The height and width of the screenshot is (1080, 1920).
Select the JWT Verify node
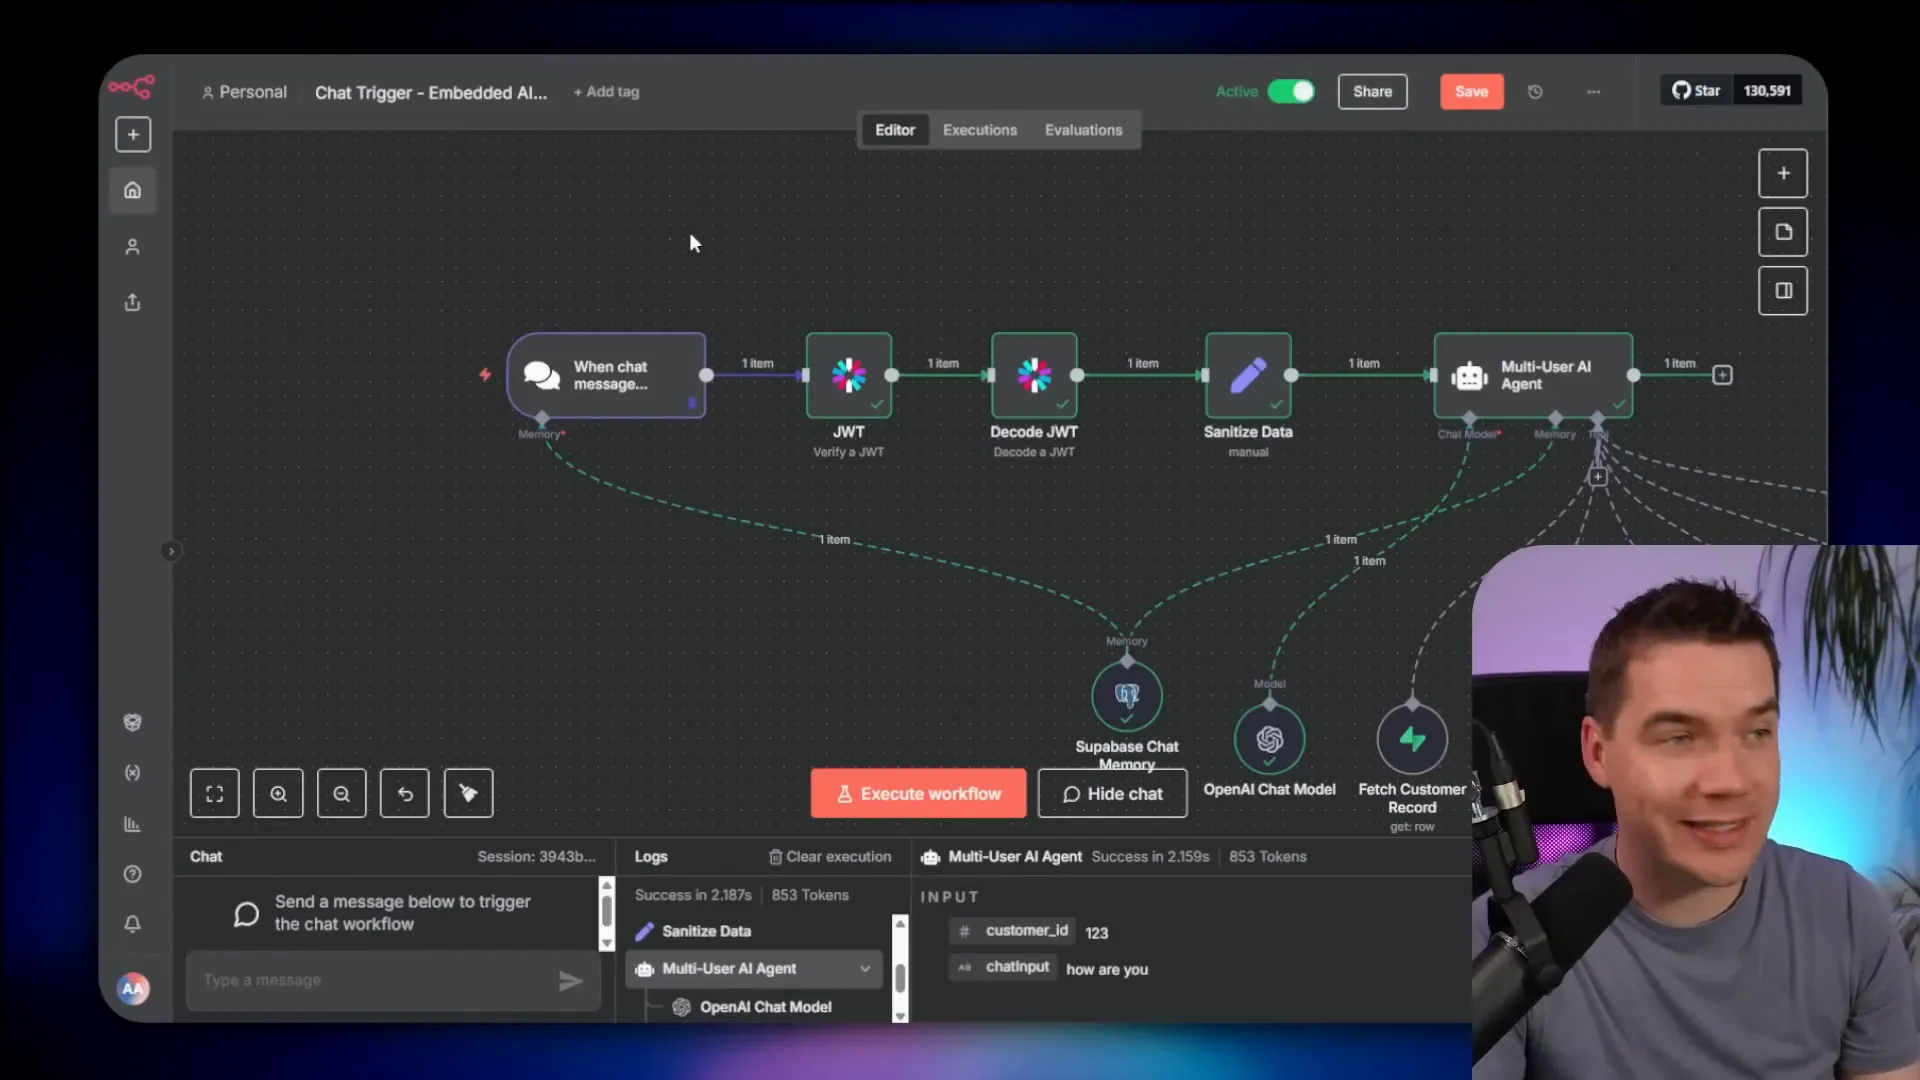coord(849,375)
